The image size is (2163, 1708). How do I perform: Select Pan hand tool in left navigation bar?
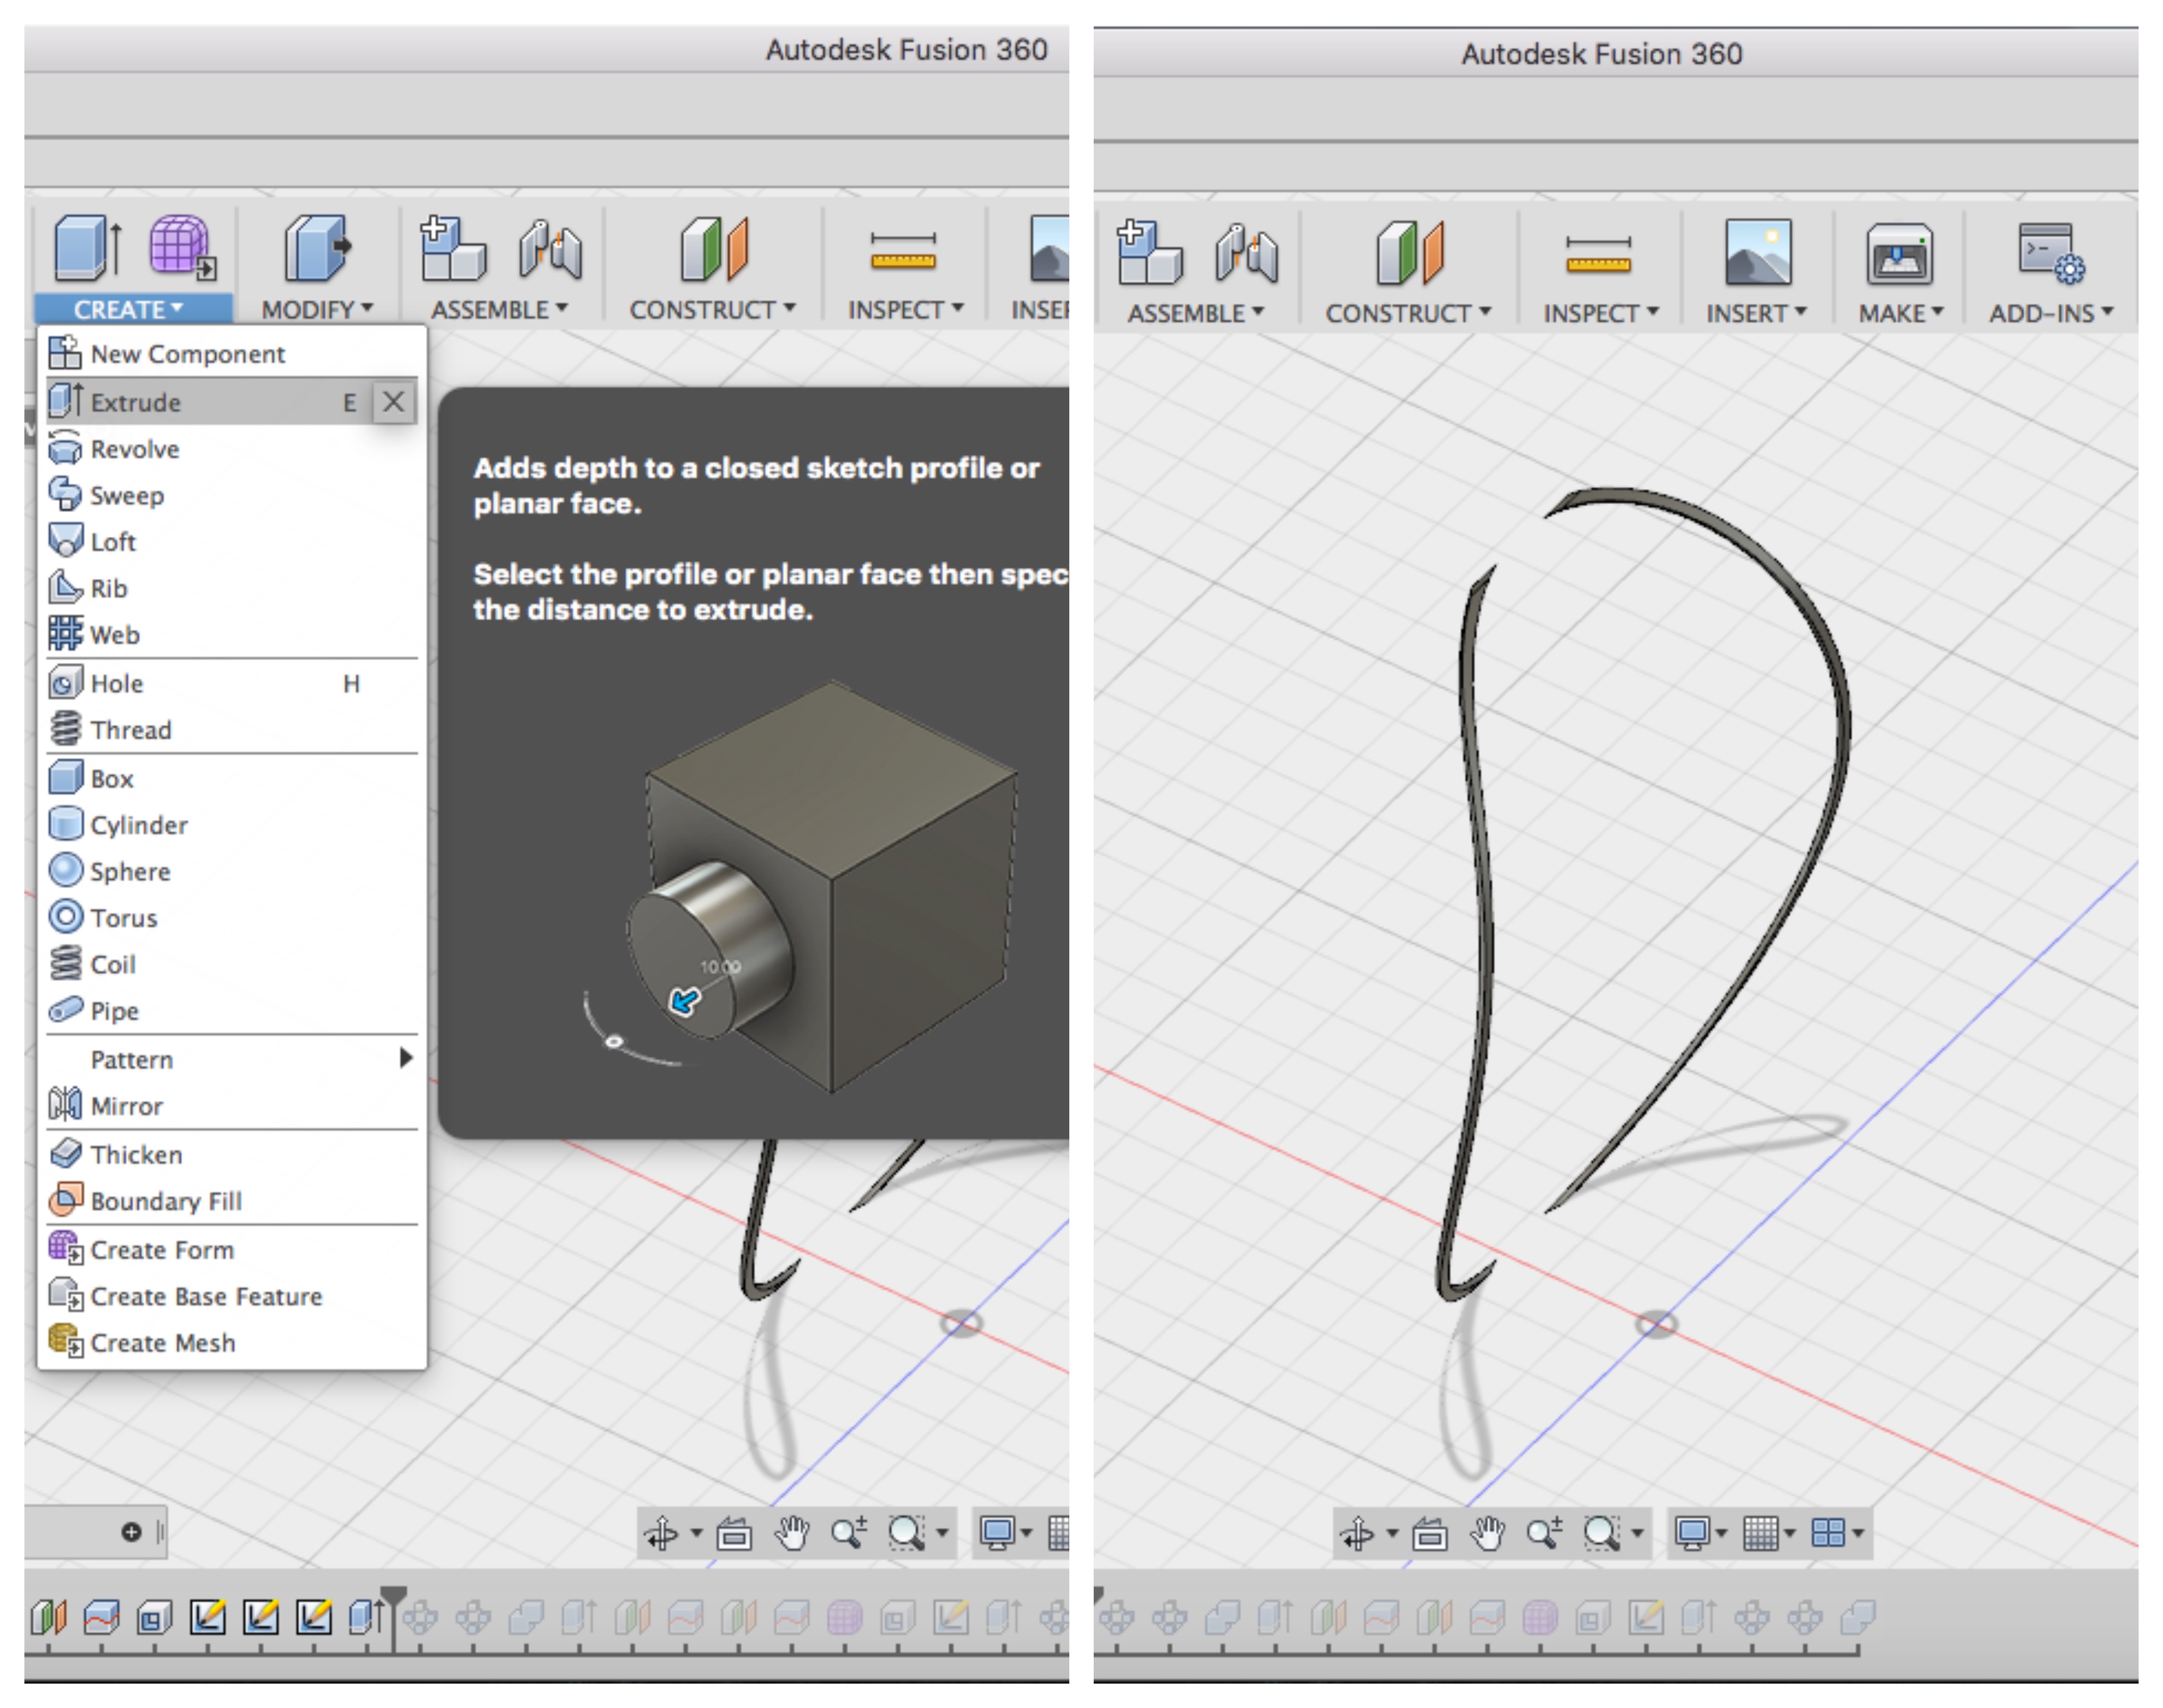(x=792, y=1533)
